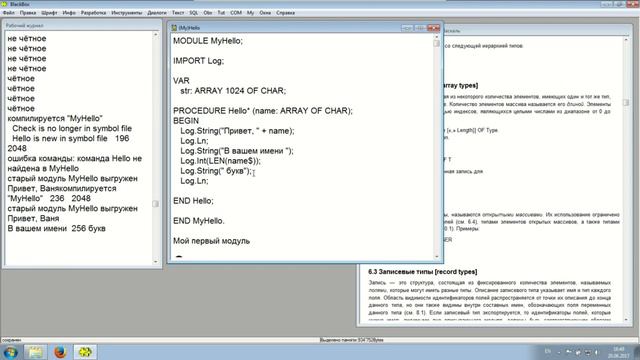Screen dimensions: 640x360
Task: Click the 'END MyHello.' line
Action: click(199, 221)
